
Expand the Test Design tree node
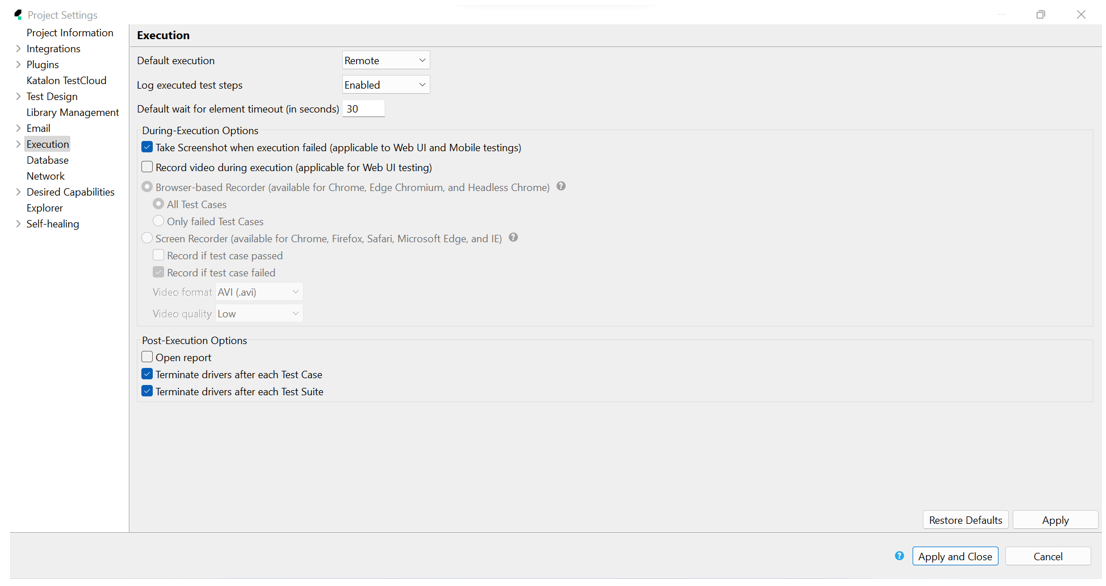pos(17,96)
